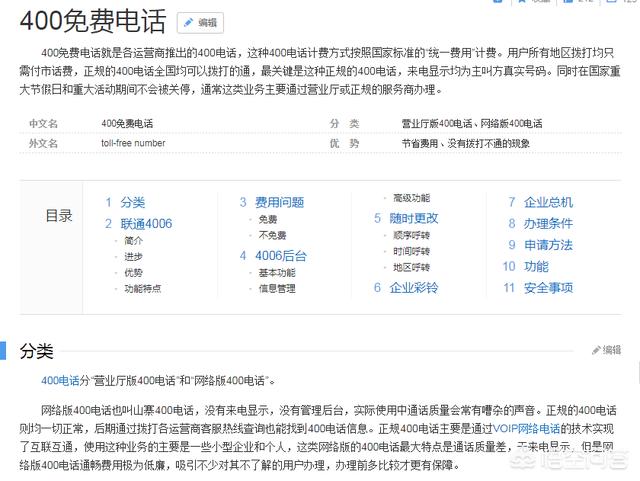Image resolution: width=640 pixels, height=481 pixels.
Task: Open the 费用问题 contents entry
Action: coord(280,202)
